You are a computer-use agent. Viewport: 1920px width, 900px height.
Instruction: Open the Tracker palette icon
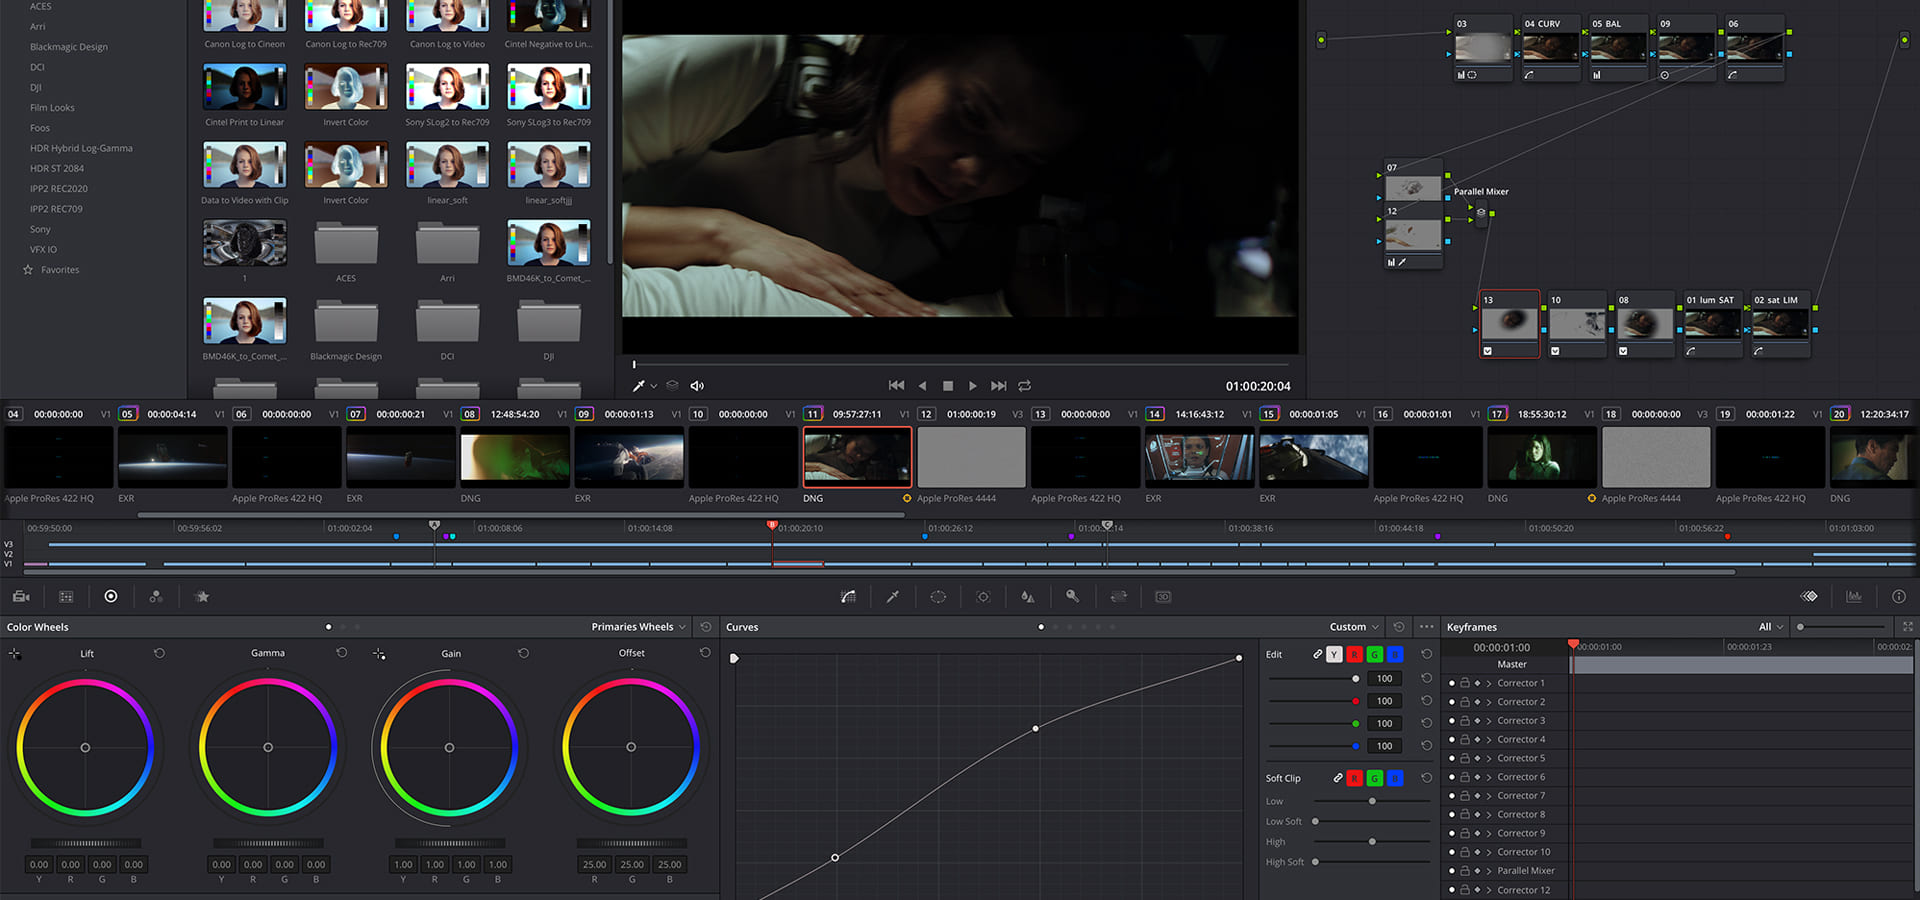click(983, 596)
